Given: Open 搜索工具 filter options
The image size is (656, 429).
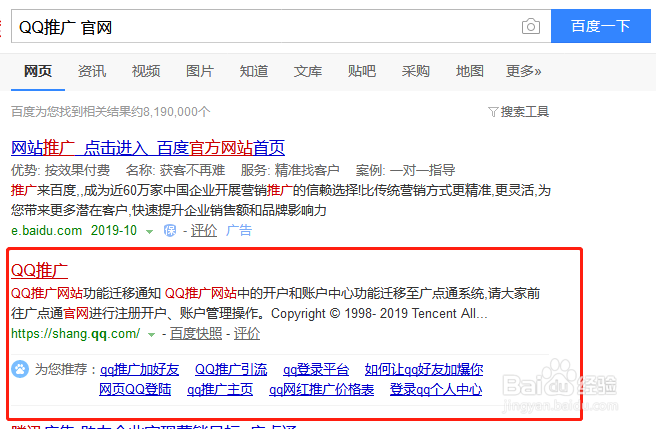Looking at the screenshot, I should pyautogui.click(x=525, y=112).
